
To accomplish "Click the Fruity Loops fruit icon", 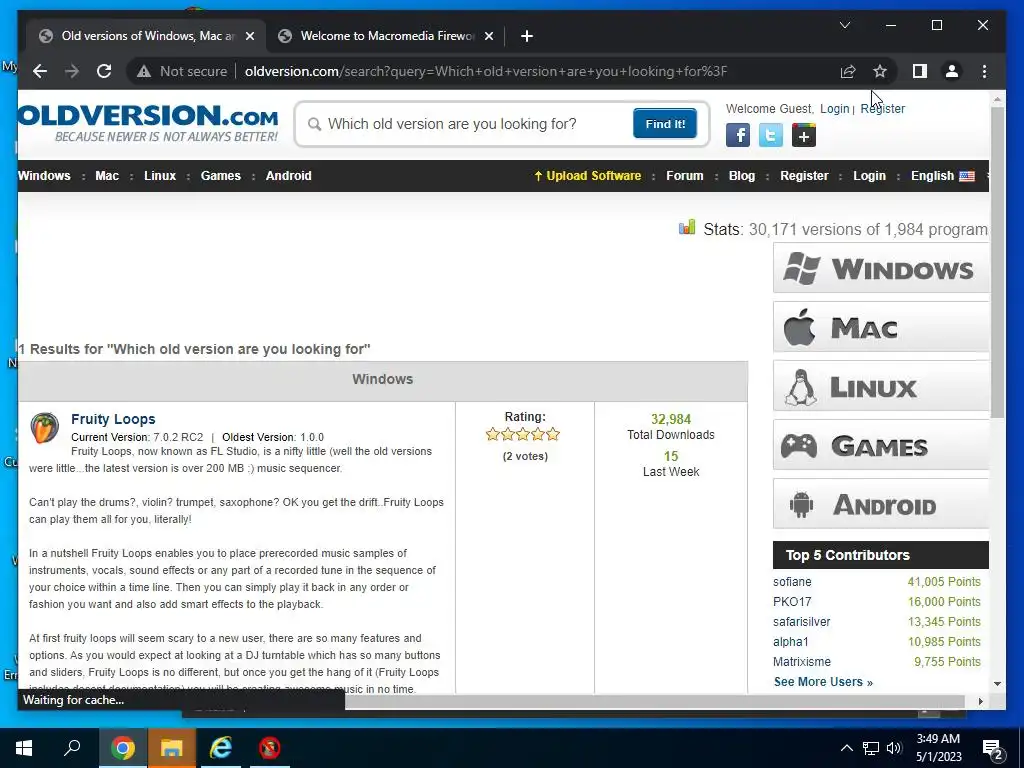I will click(x=44, y=428).
